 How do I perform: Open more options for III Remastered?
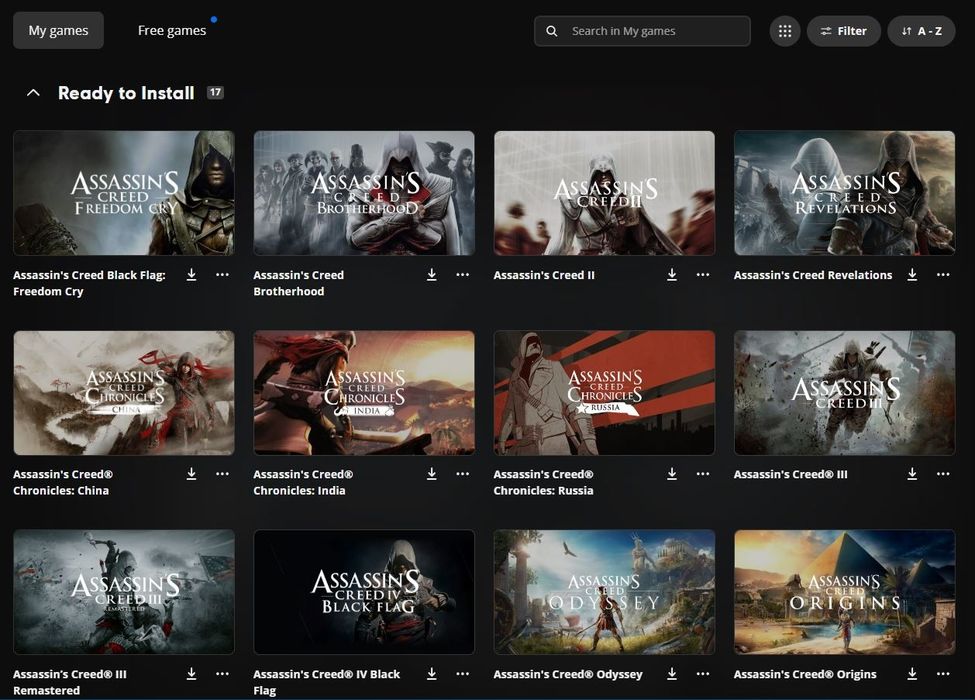(222, 673)
